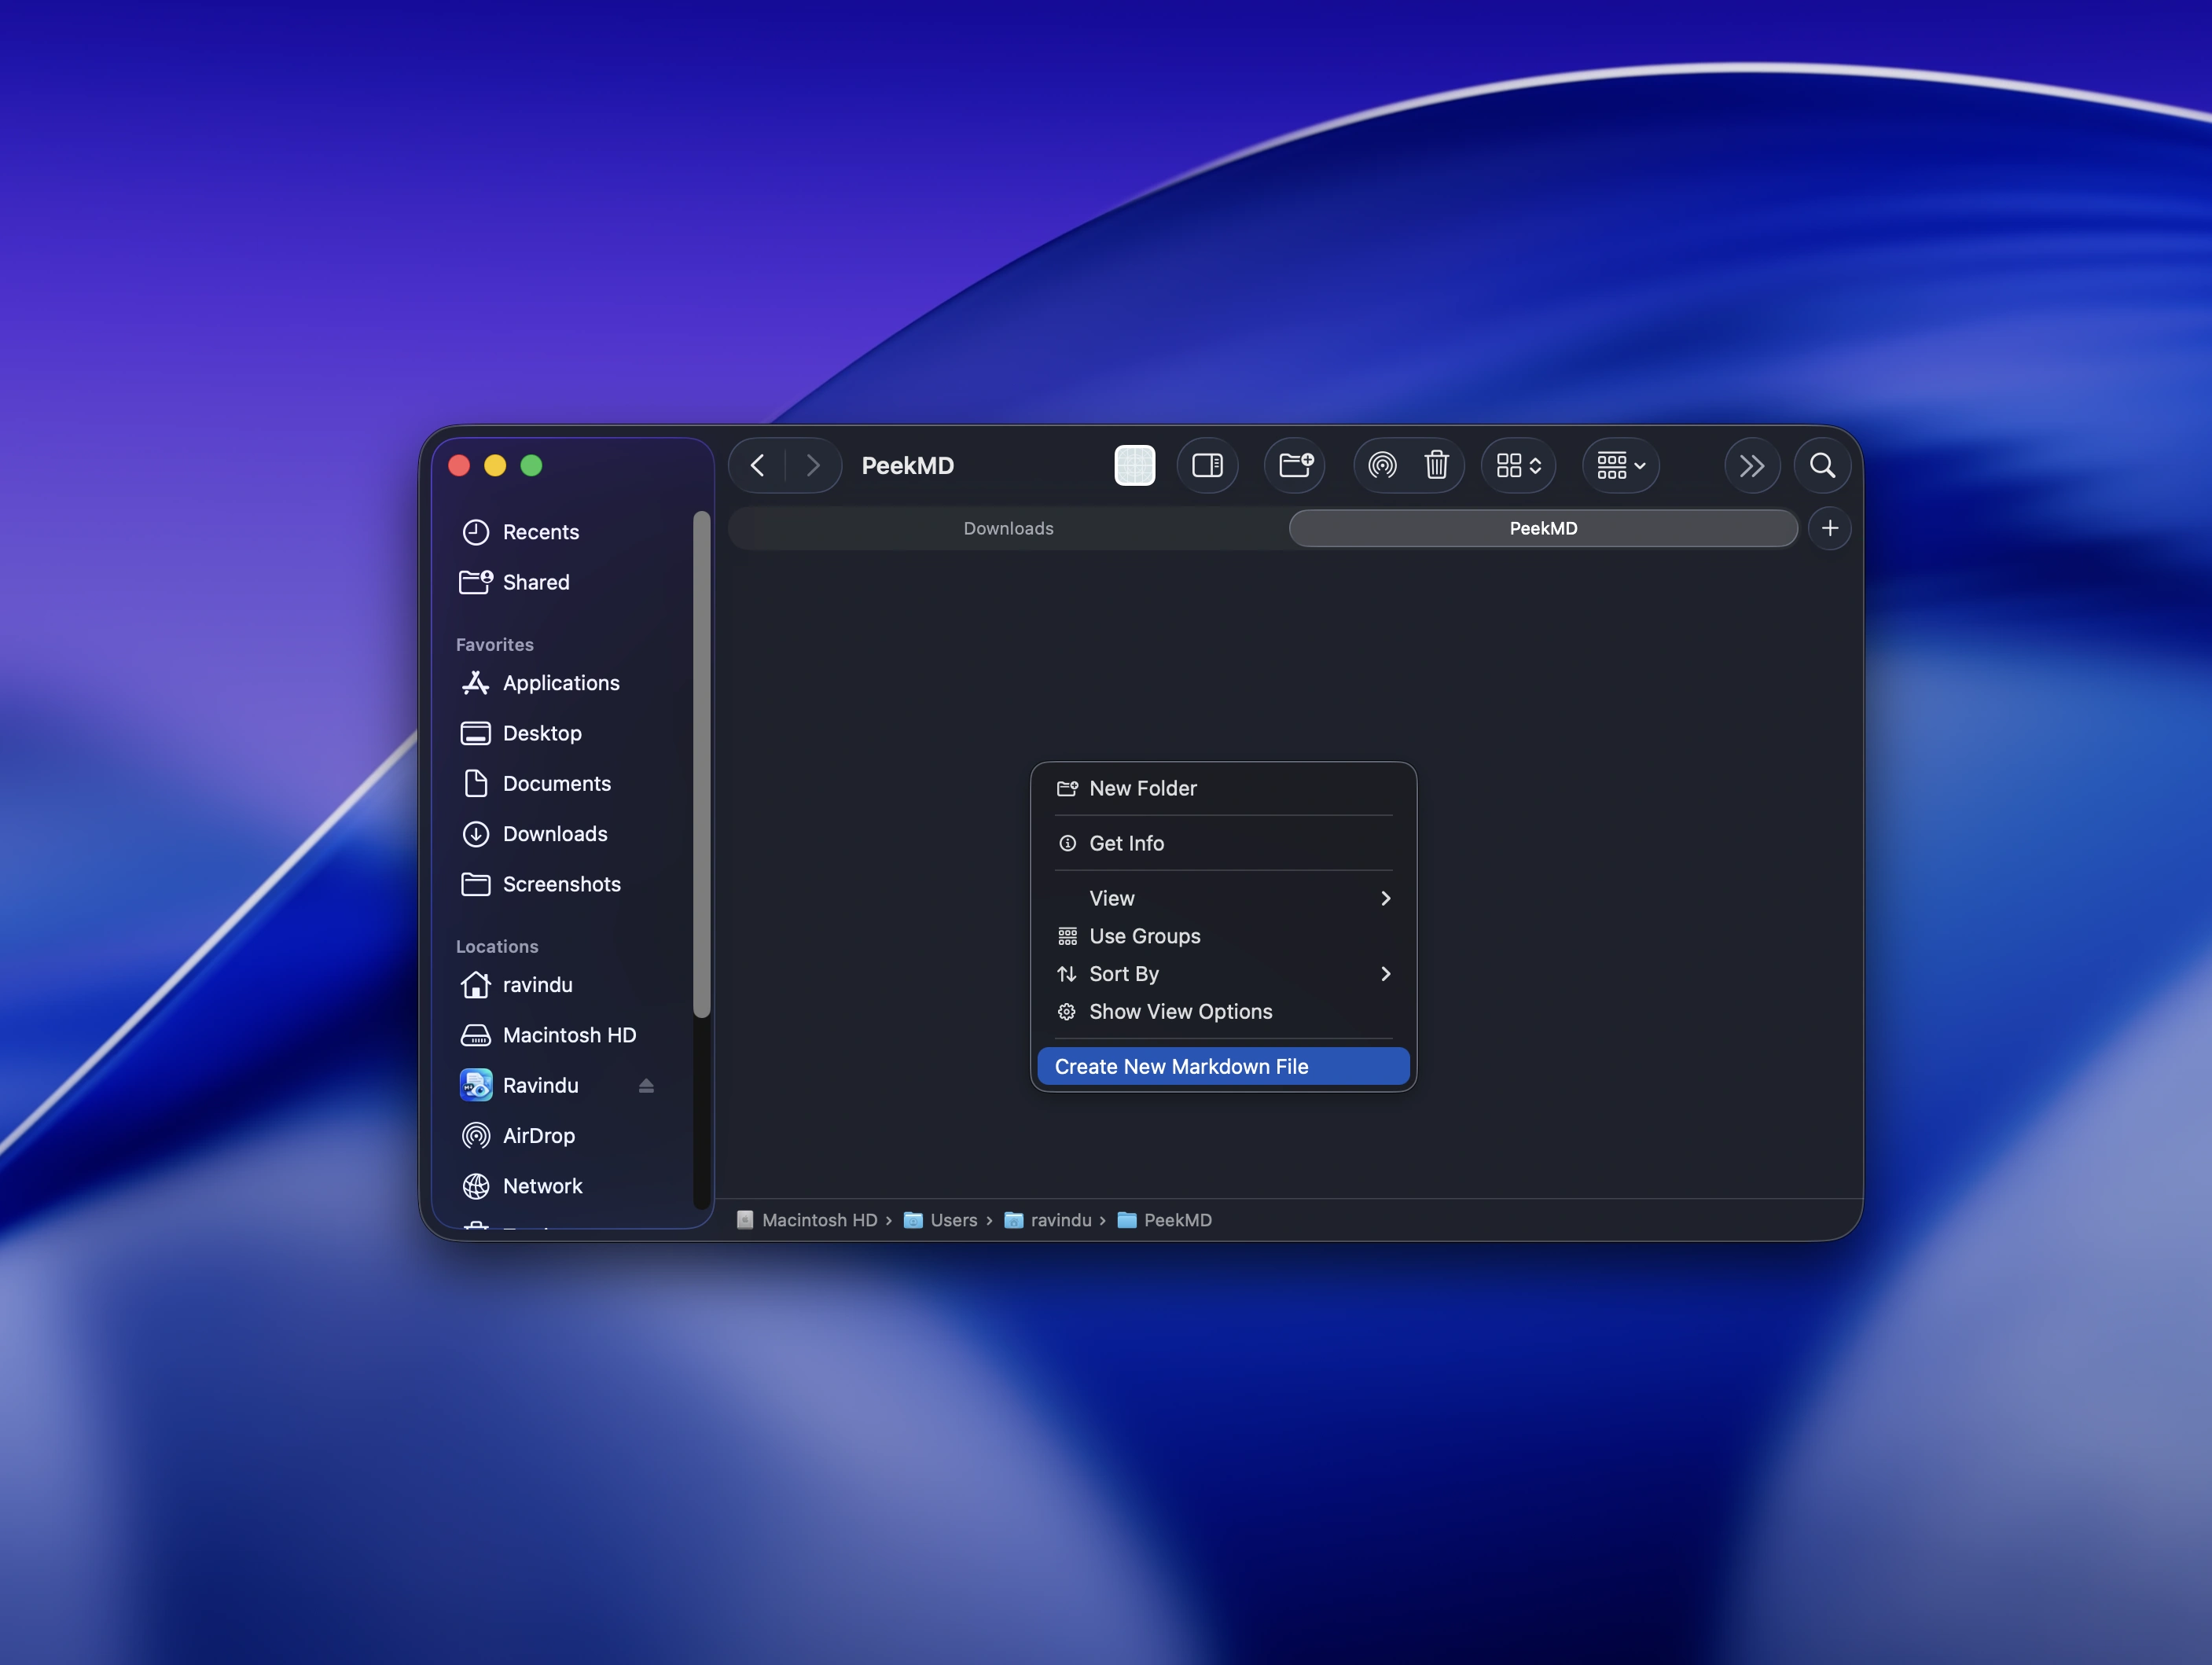This screenshot has height=1665, width=2212.
Task: Click the Network globe icon in sidebar
Action: pyautogui.click(x=475, y=1186)
